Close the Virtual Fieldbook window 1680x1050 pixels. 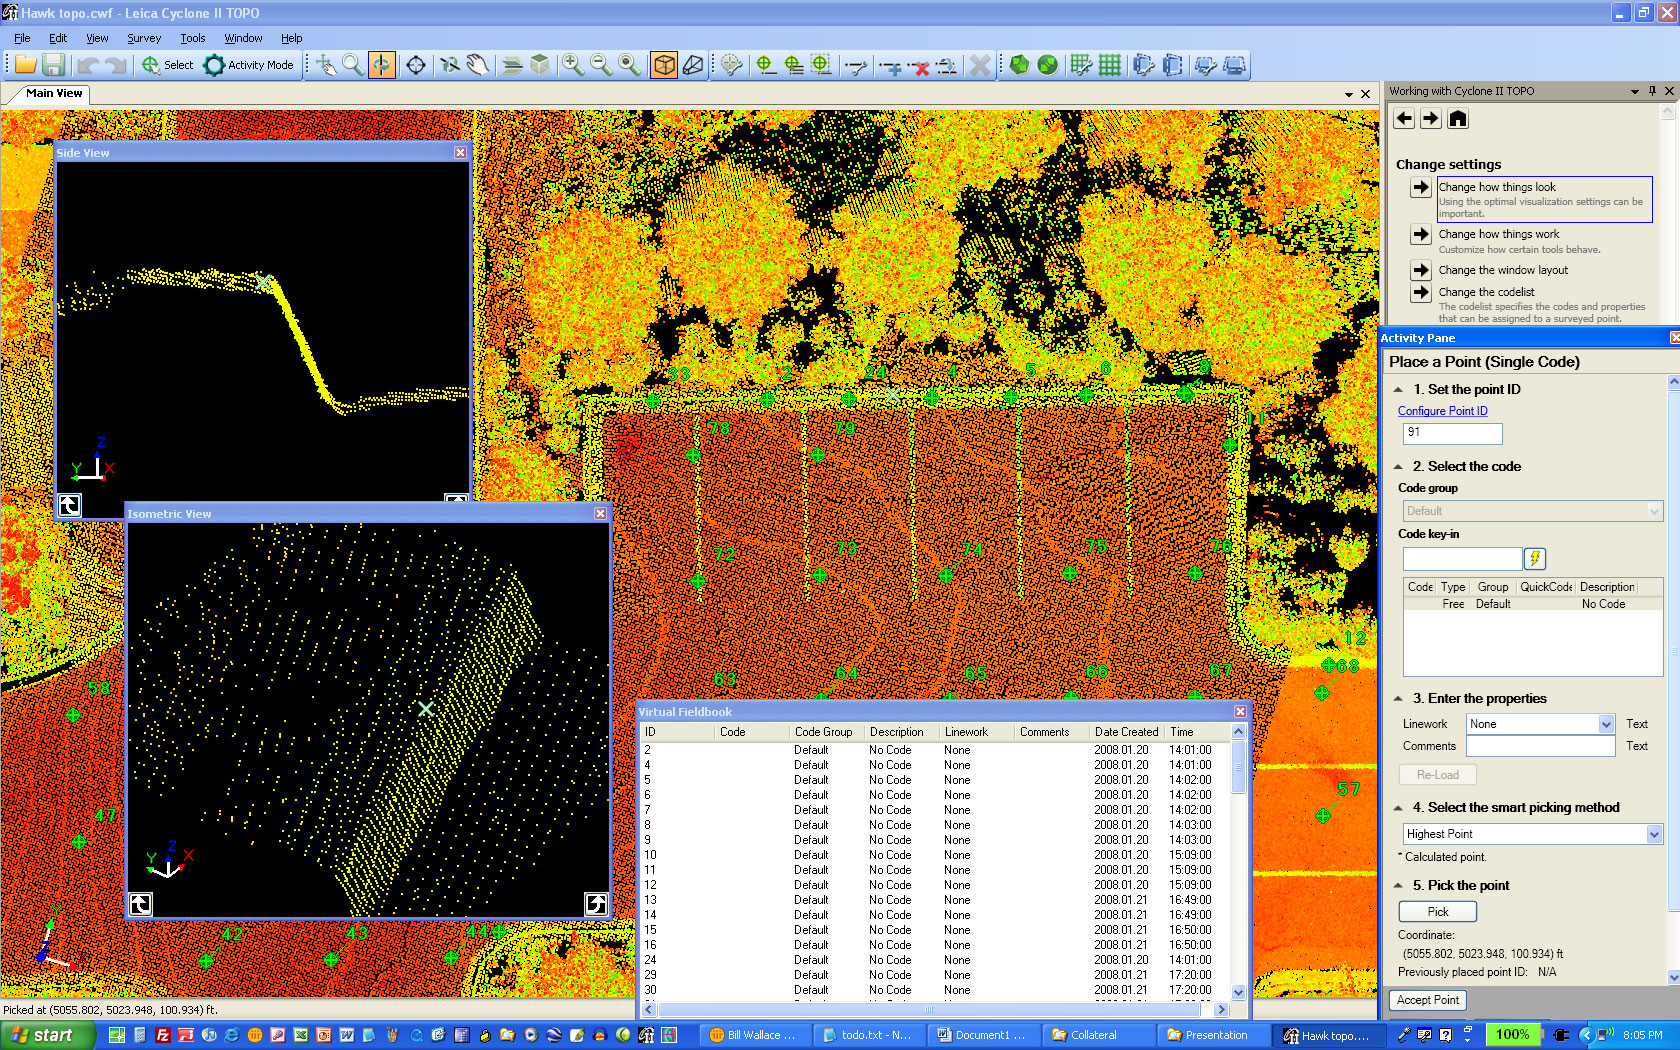click(1240, 712)
